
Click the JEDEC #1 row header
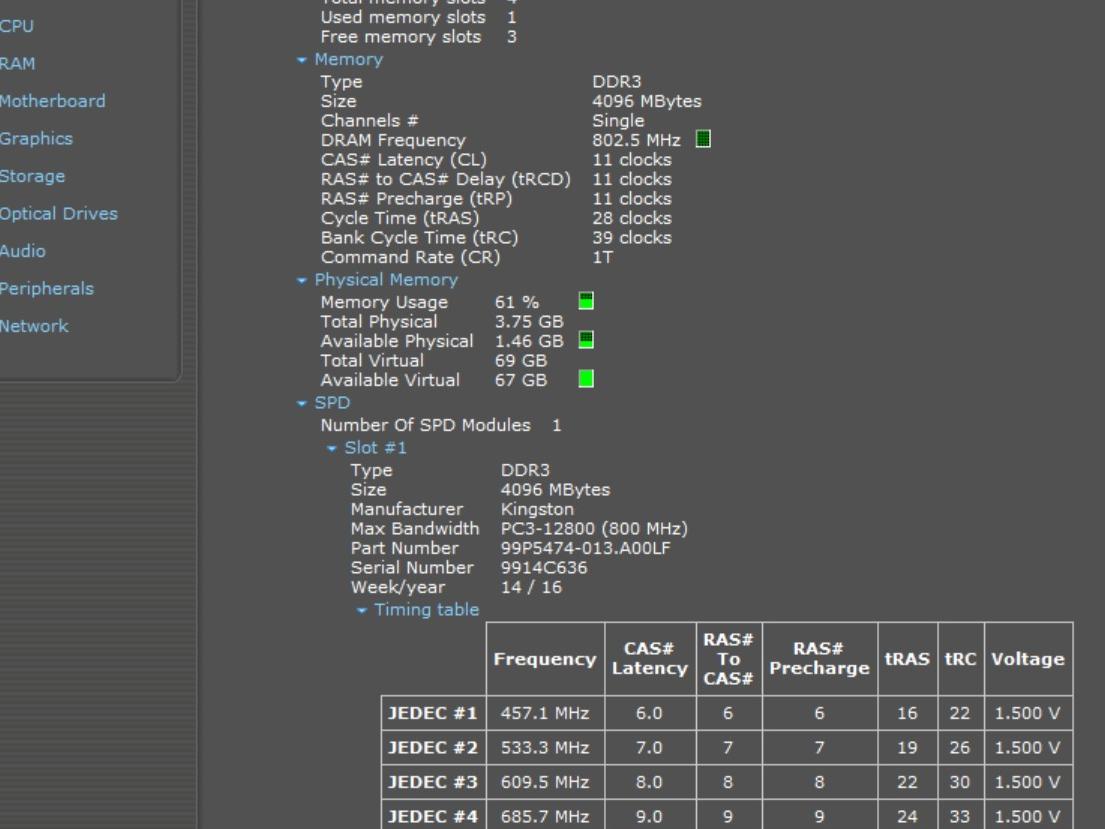(x=433, y=713)
